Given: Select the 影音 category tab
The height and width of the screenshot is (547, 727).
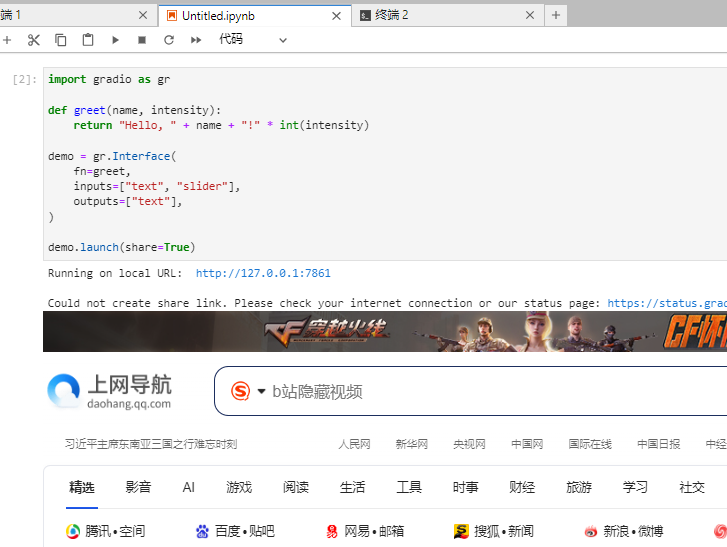Looking at the screenshot, I should [138, 487].
